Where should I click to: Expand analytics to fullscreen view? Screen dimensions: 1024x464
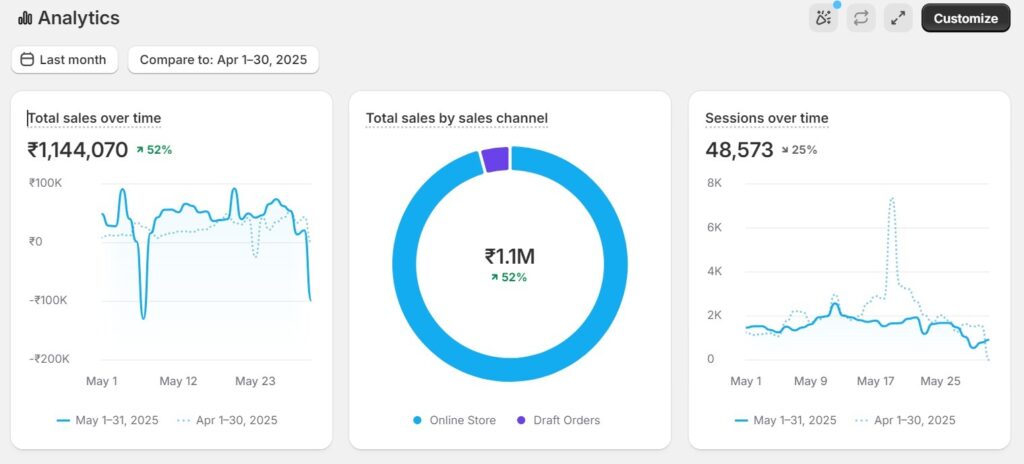(898, 18)
